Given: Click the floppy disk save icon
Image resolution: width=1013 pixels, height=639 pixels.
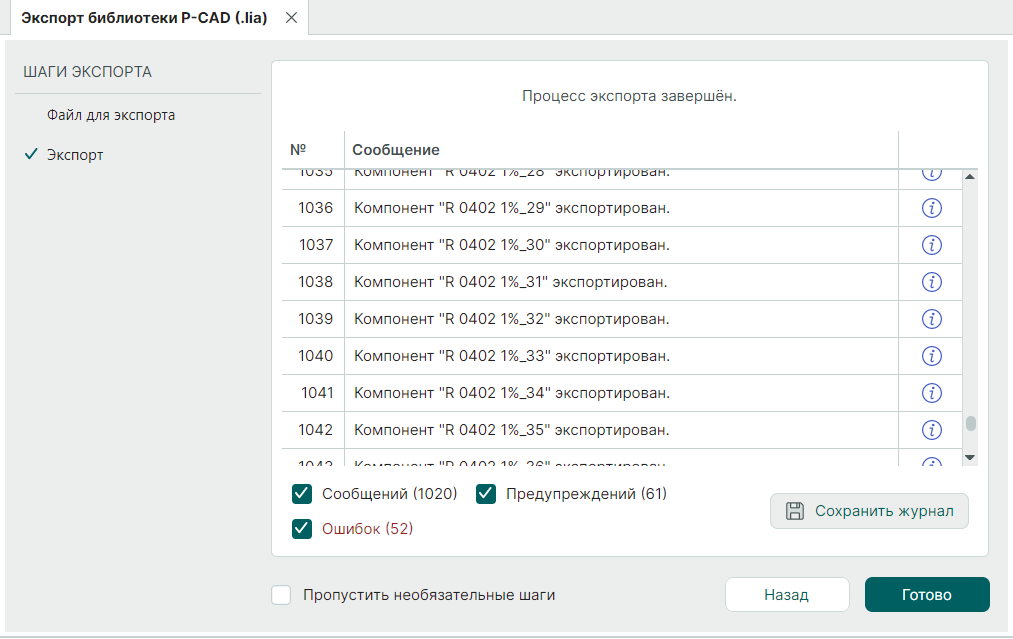Looking at the screenshot, I should (x=795, y=511).
